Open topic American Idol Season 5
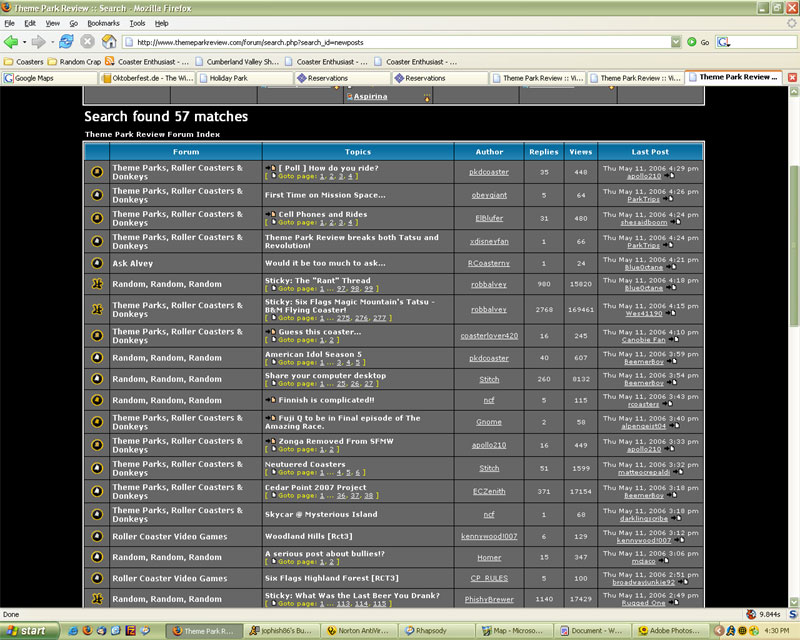The height and width of the screenshot is (640, 800). 313,354
